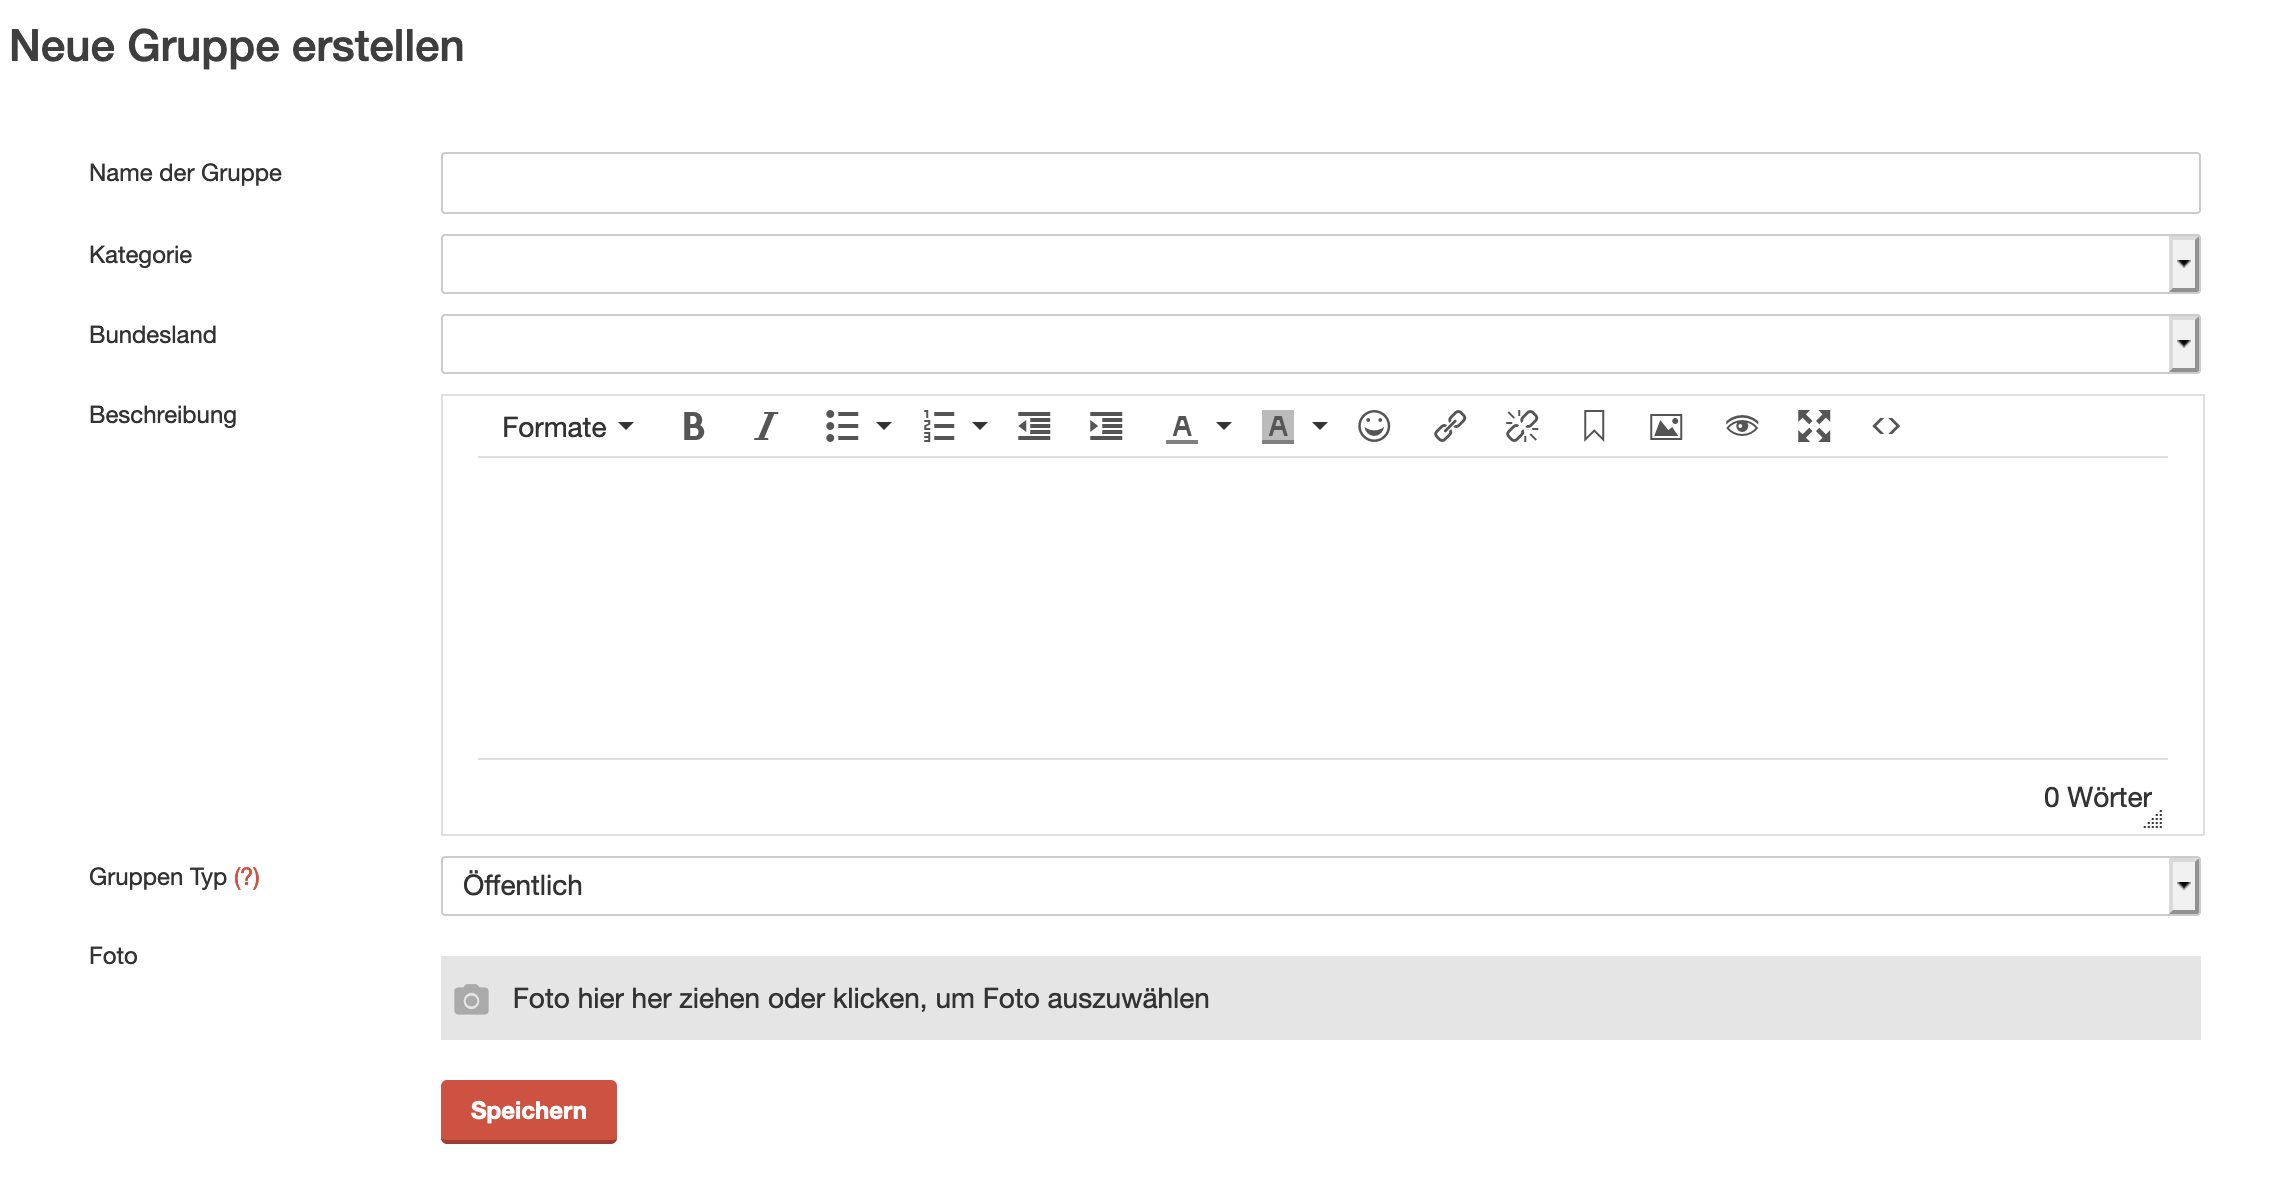Click the Name der Gruppe input field
This screenshot has height=1186, width=2270.
1320,183
